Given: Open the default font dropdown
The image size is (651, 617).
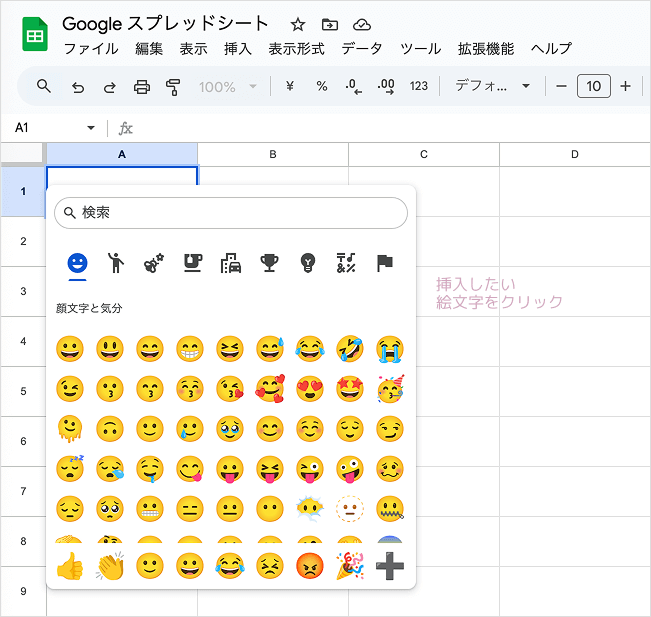Looking at the screenshot, I should (492, 86).
